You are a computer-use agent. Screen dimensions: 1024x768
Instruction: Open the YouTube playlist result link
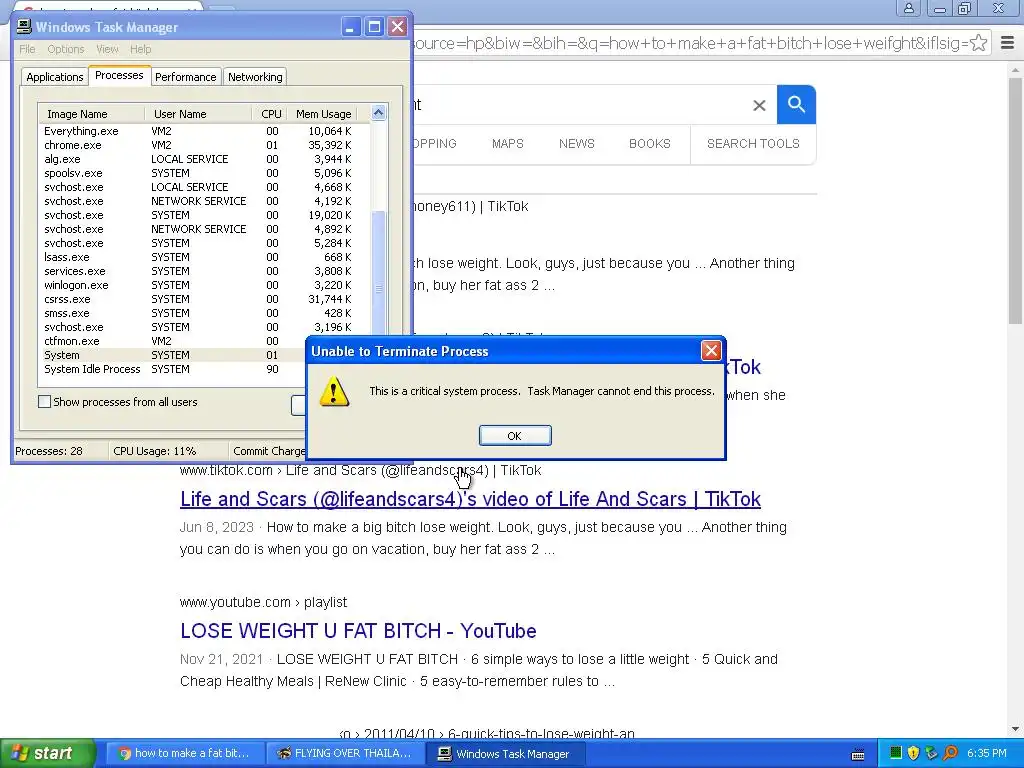358,631
